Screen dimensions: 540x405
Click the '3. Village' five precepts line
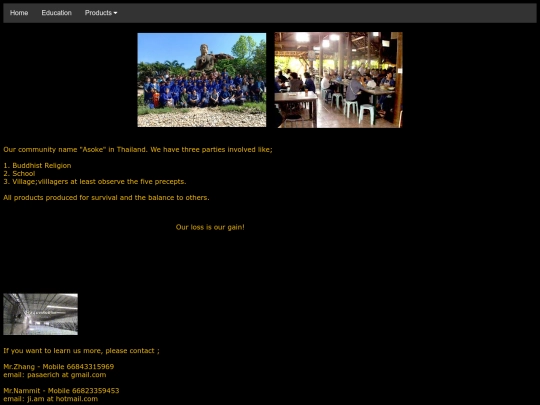(x=95, y=181)
